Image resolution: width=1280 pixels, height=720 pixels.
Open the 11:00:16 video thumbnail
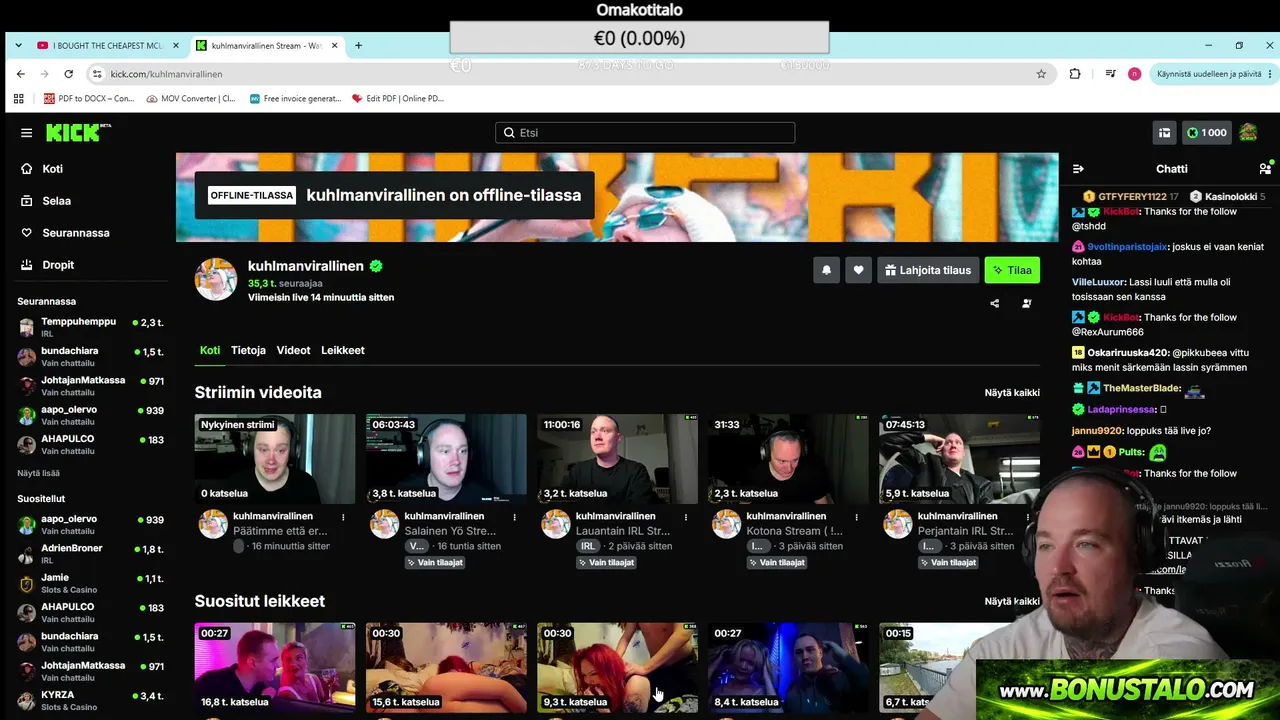click(x=617, y=459)
